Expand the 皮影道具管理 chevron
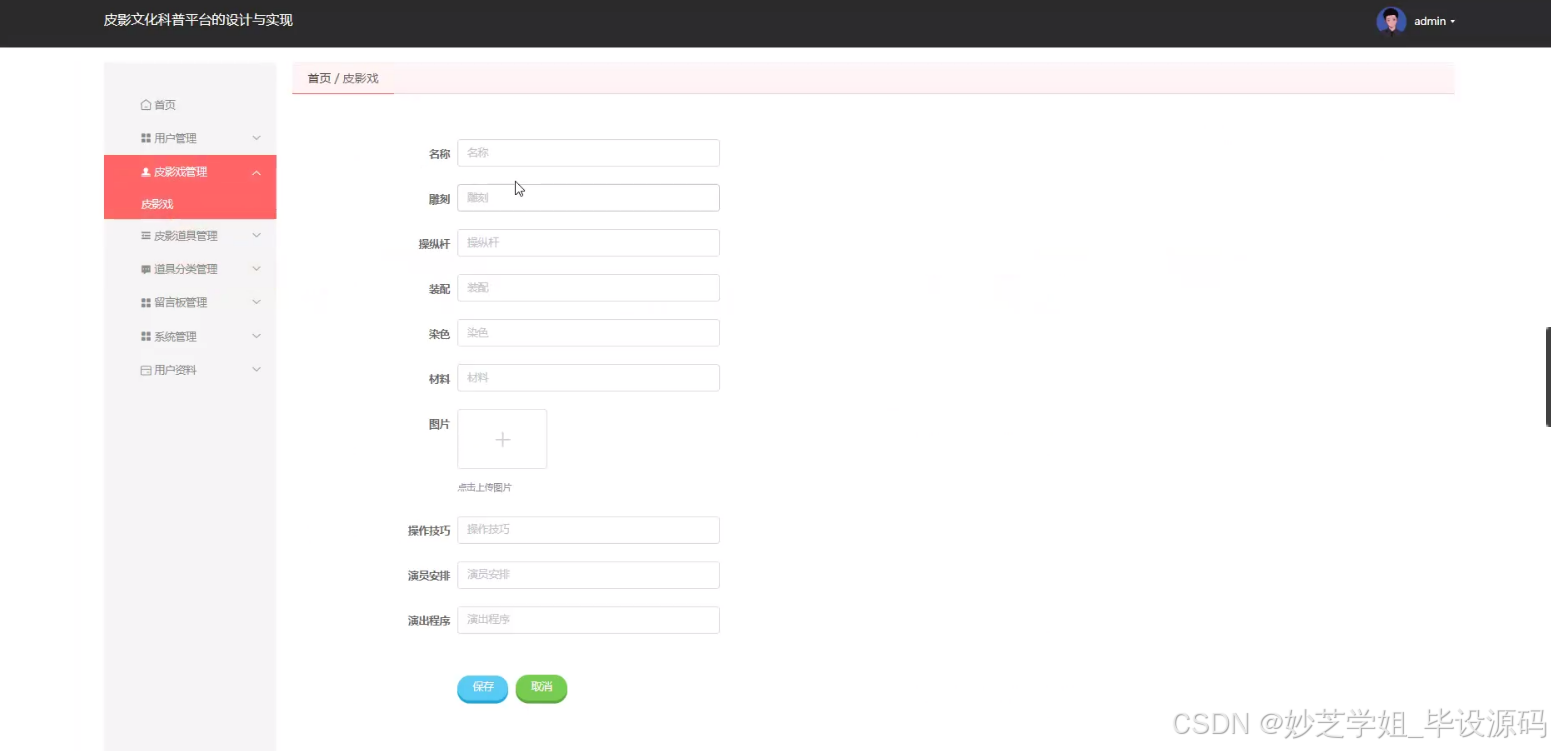Image resolution: width=1551 pixels, height=751 pixels. coord(257,236)
